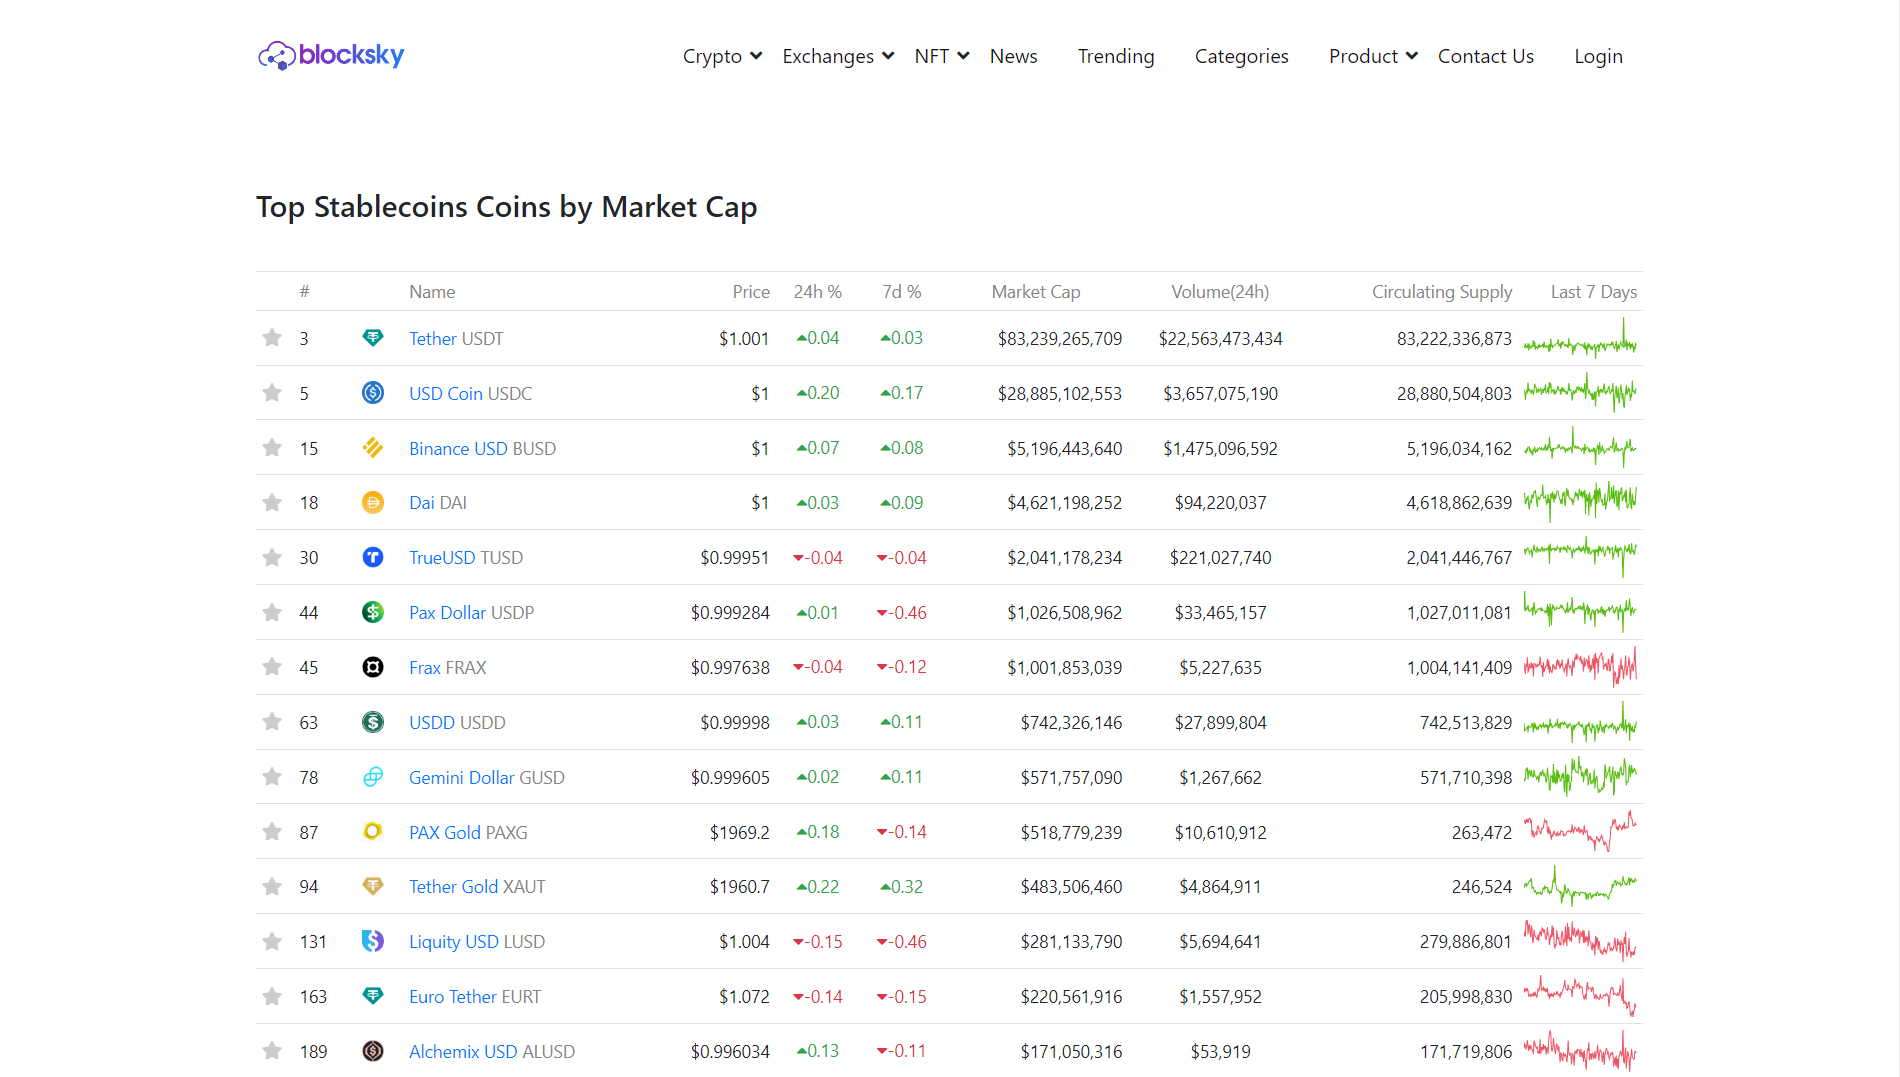Screen dimensions: 1900x1077
Task: Click the Frax coin icon
Action: click(373, 667)
